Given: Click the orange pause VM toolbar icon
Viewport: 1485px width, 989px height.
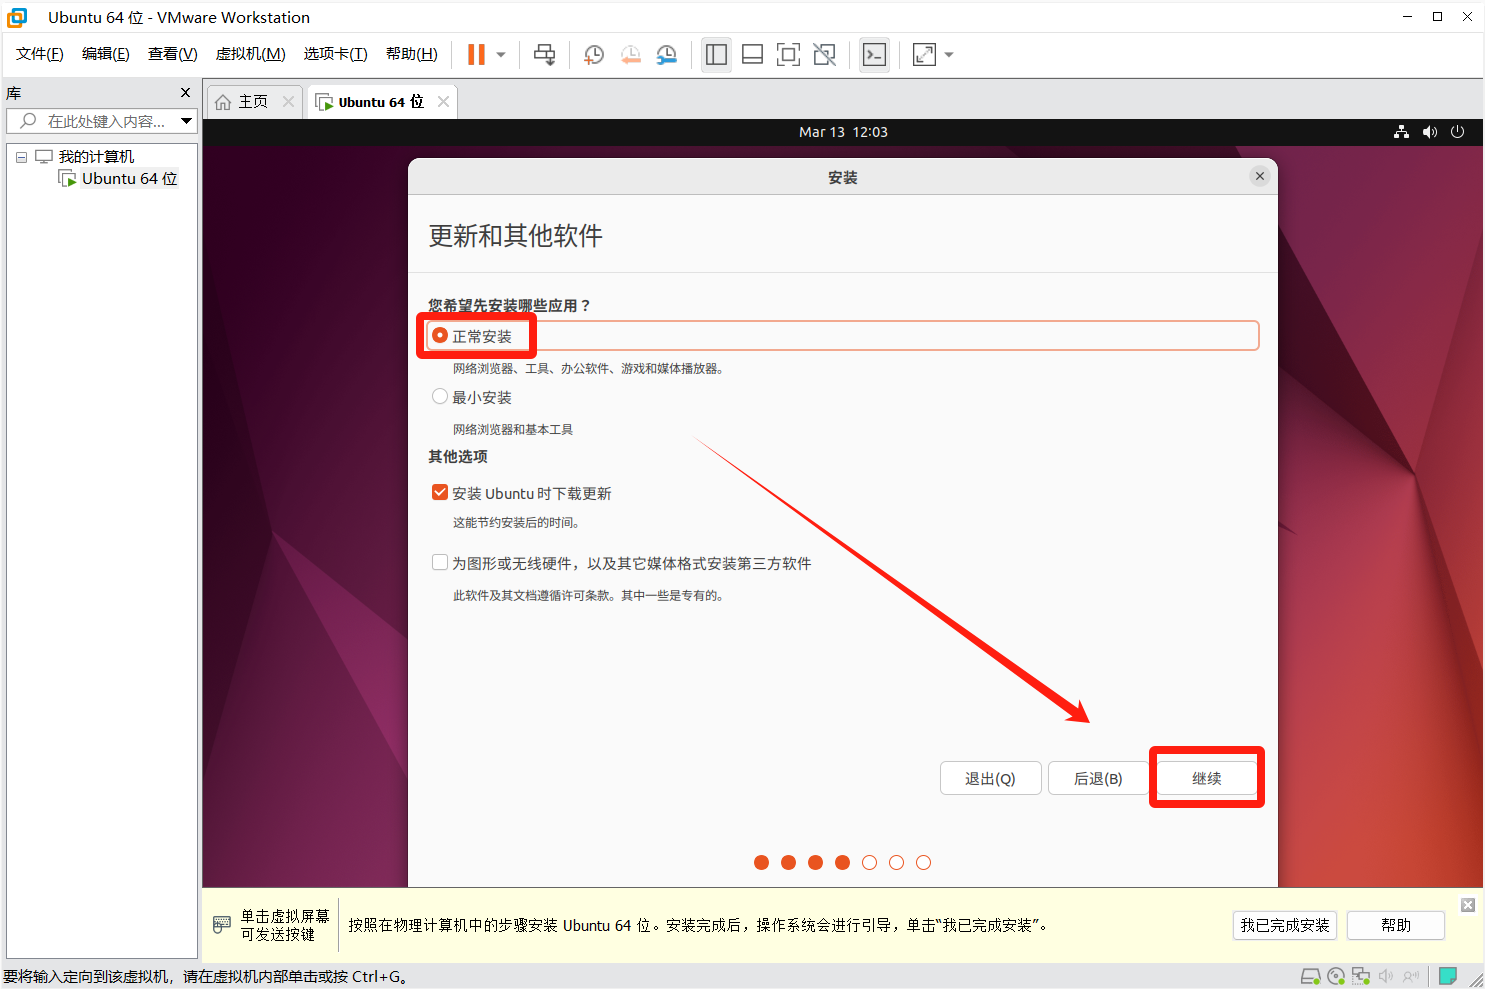Looking at the screenshot, I should pos(476,55).
